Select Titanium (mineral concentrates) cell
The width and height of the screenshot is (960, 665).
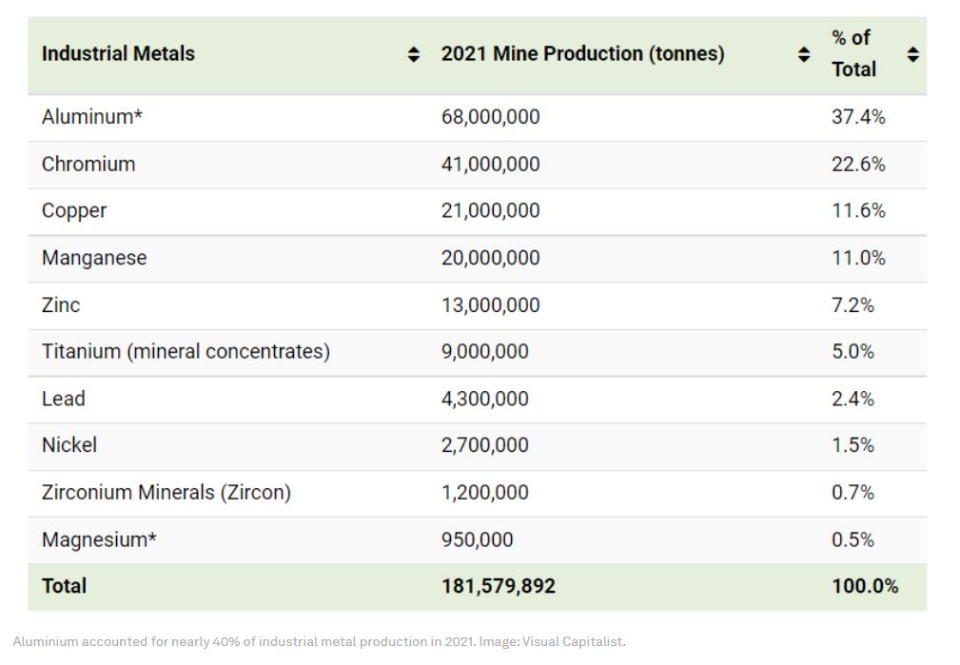[x=185, y=352]
